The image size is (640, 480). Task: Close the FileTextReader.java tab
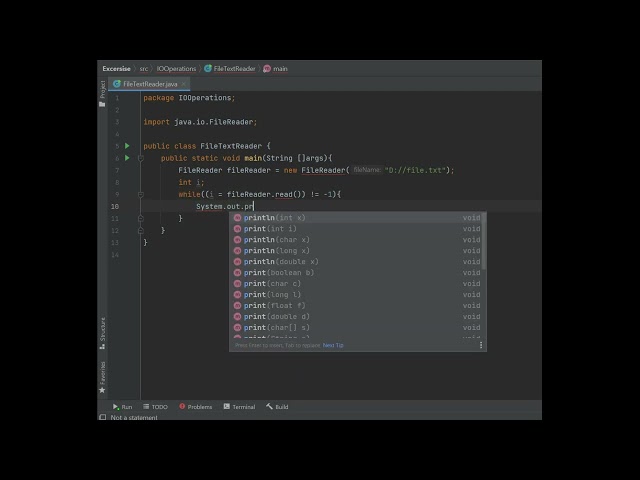pyautogui.click(x=184, y=84)
